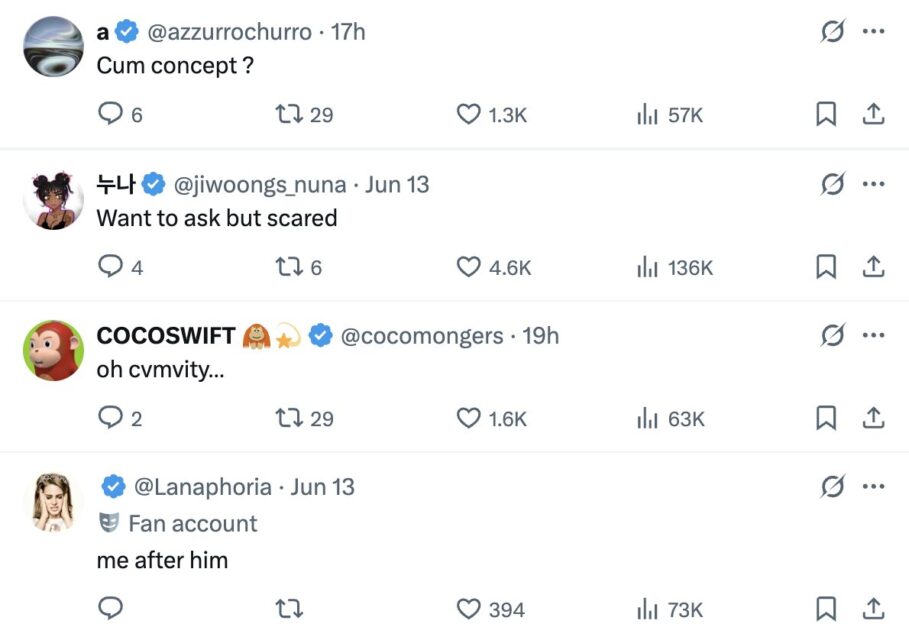Reply to the 'oh cvmvity...' tweet
This screenshot has width=909, height=640.
[x=110, y=418]
